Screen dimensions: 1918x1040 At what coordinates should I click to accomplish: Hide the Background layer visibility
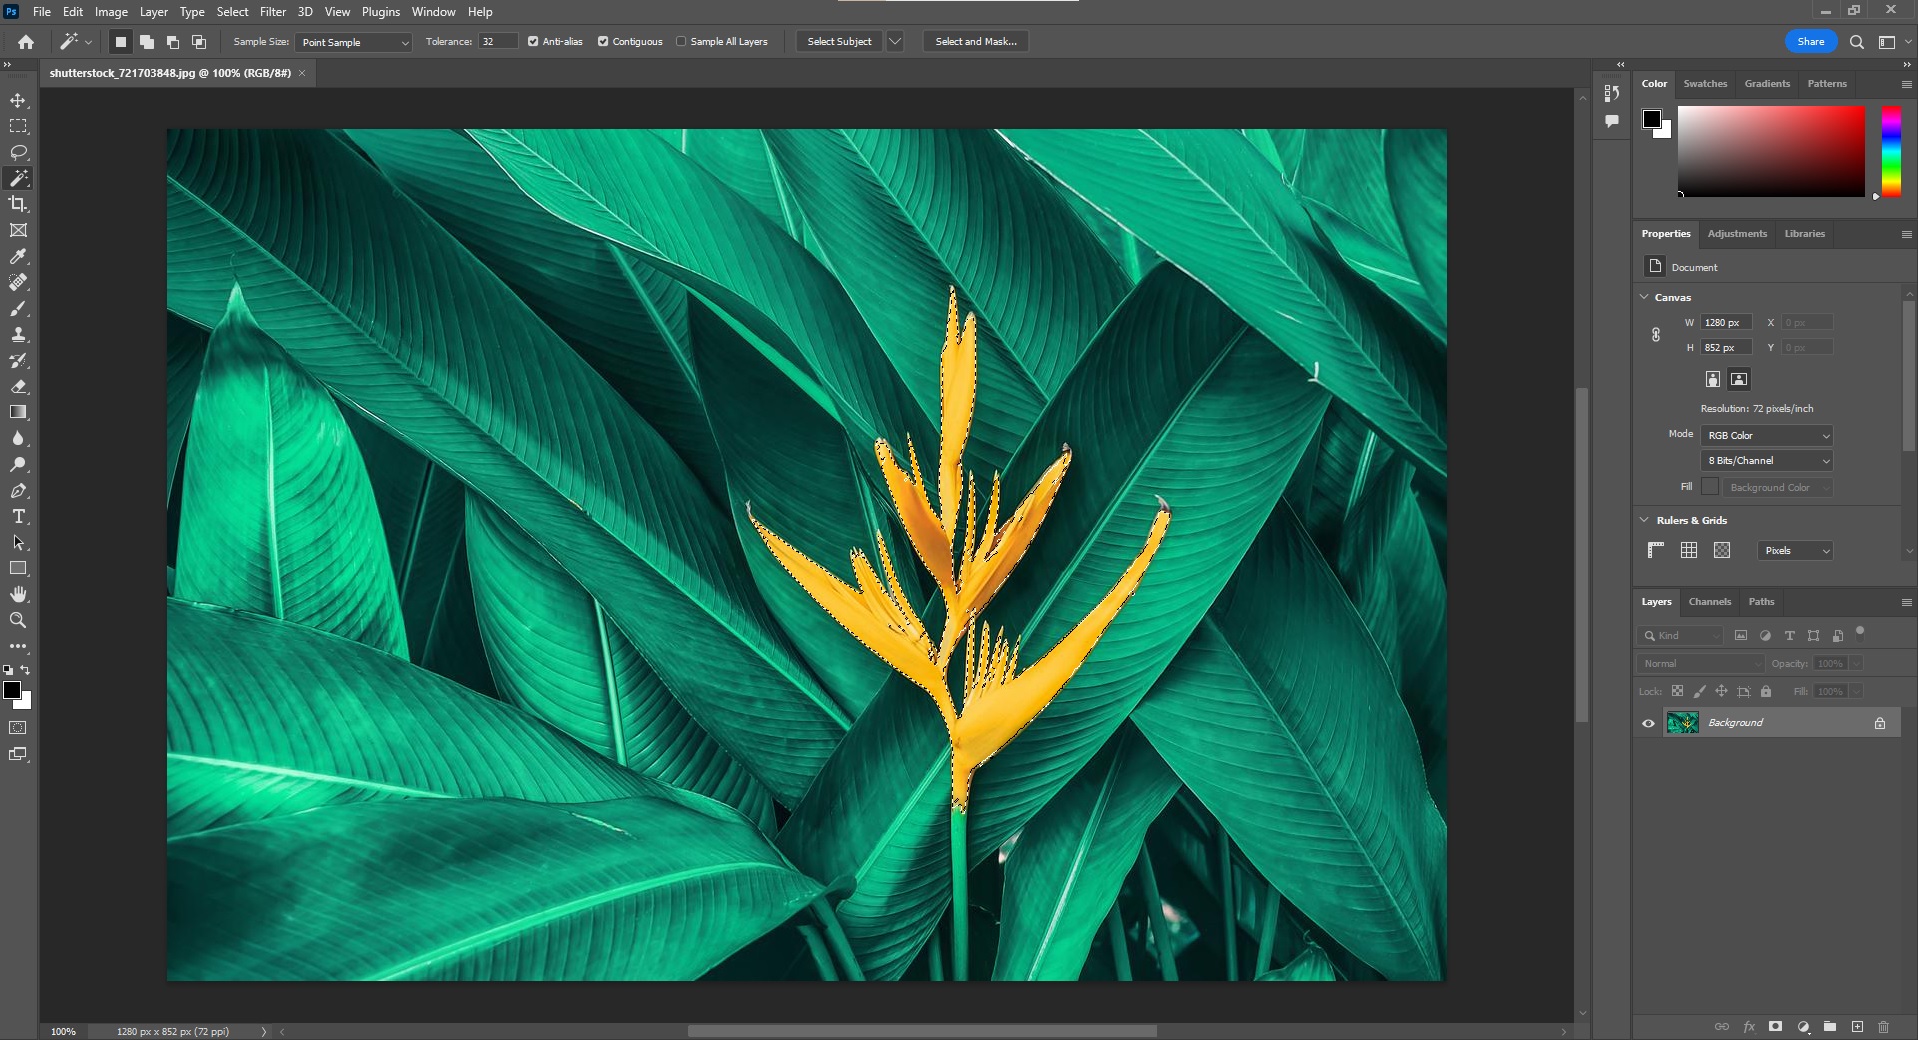pos(1648,723)
